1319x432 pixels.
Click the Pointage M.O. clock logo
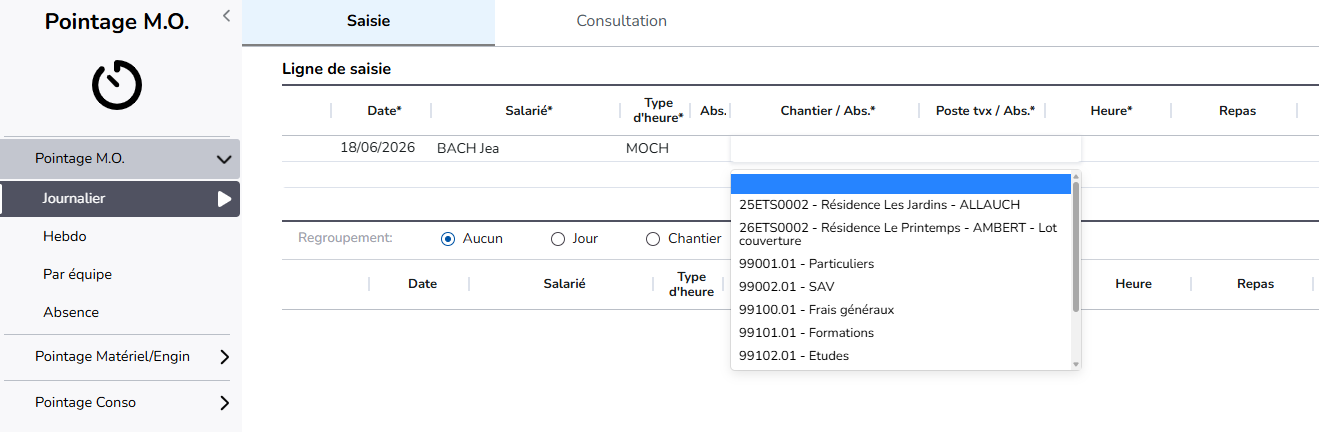coord(117,85)
